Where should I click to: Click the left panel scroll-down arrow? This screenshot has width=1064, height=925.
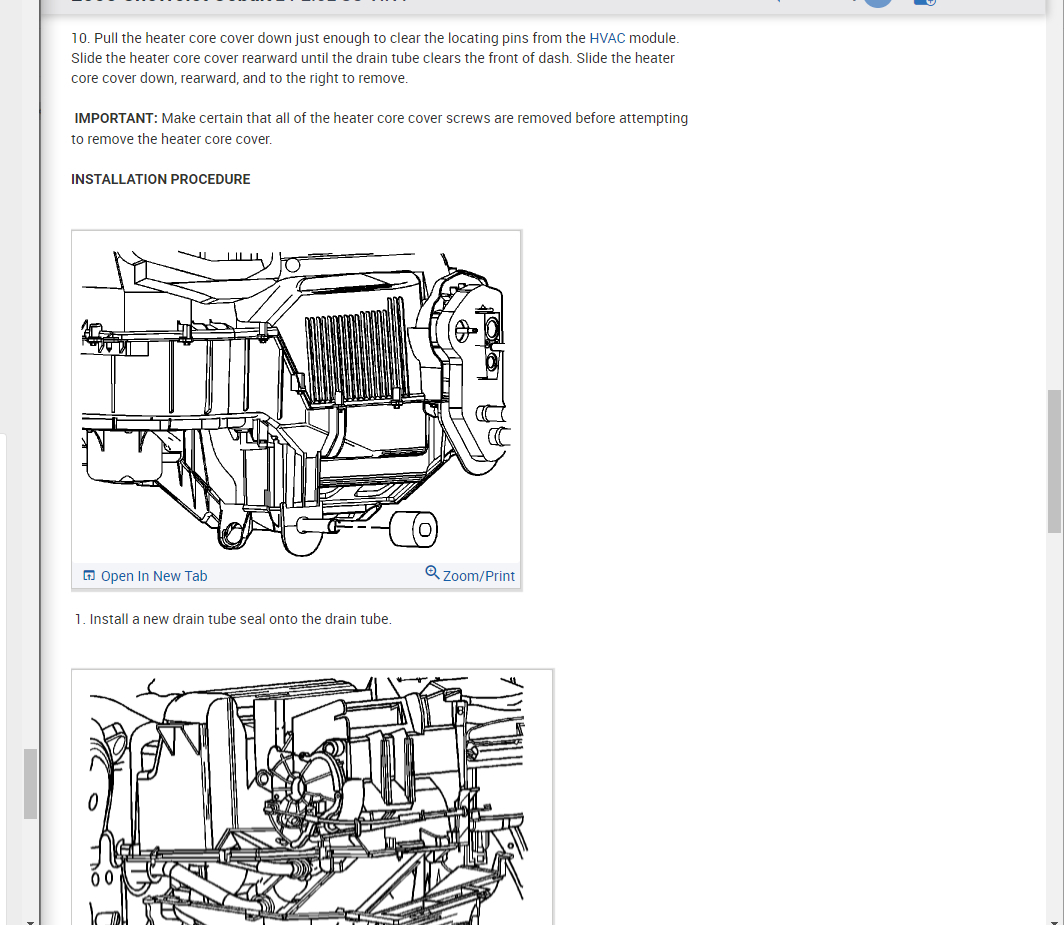30,921
